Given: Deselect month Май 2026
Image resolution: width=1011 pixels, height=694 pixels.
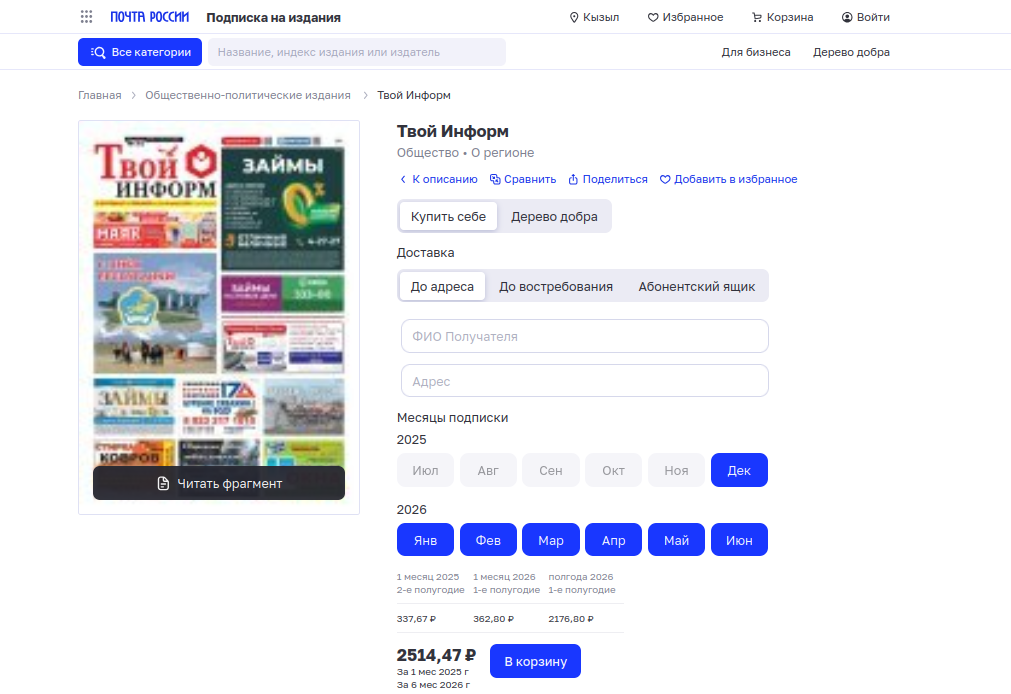Looking at the screenshot, I should click(x=676, y=540).
